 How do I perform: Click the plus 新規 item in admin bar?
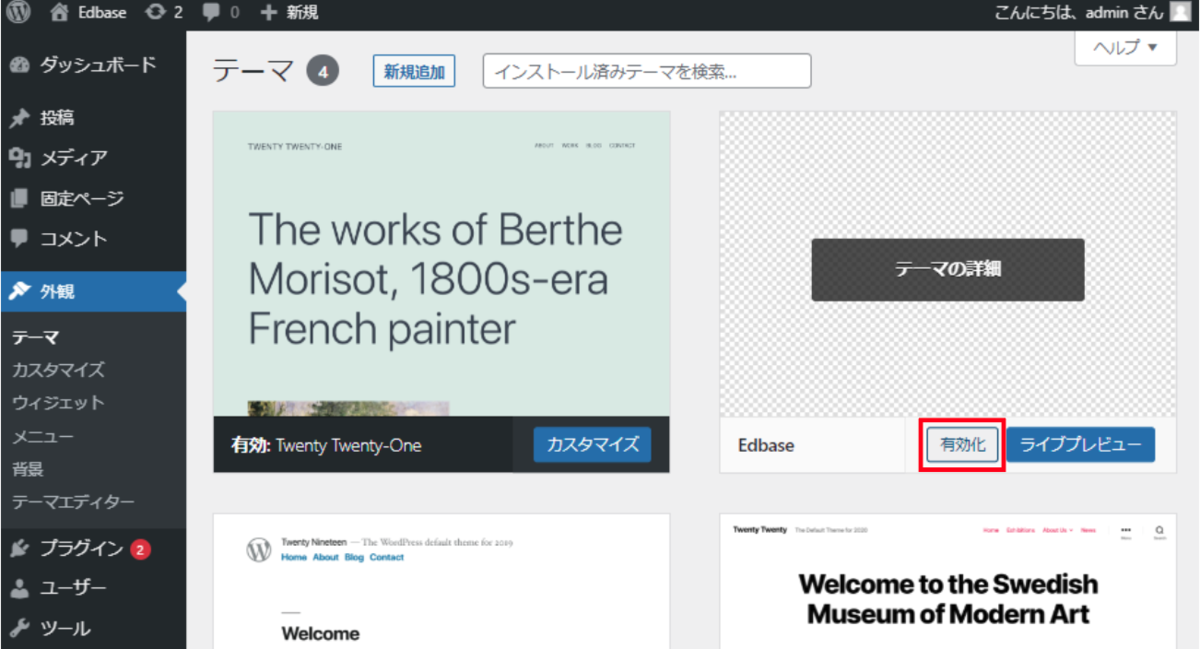289,13
